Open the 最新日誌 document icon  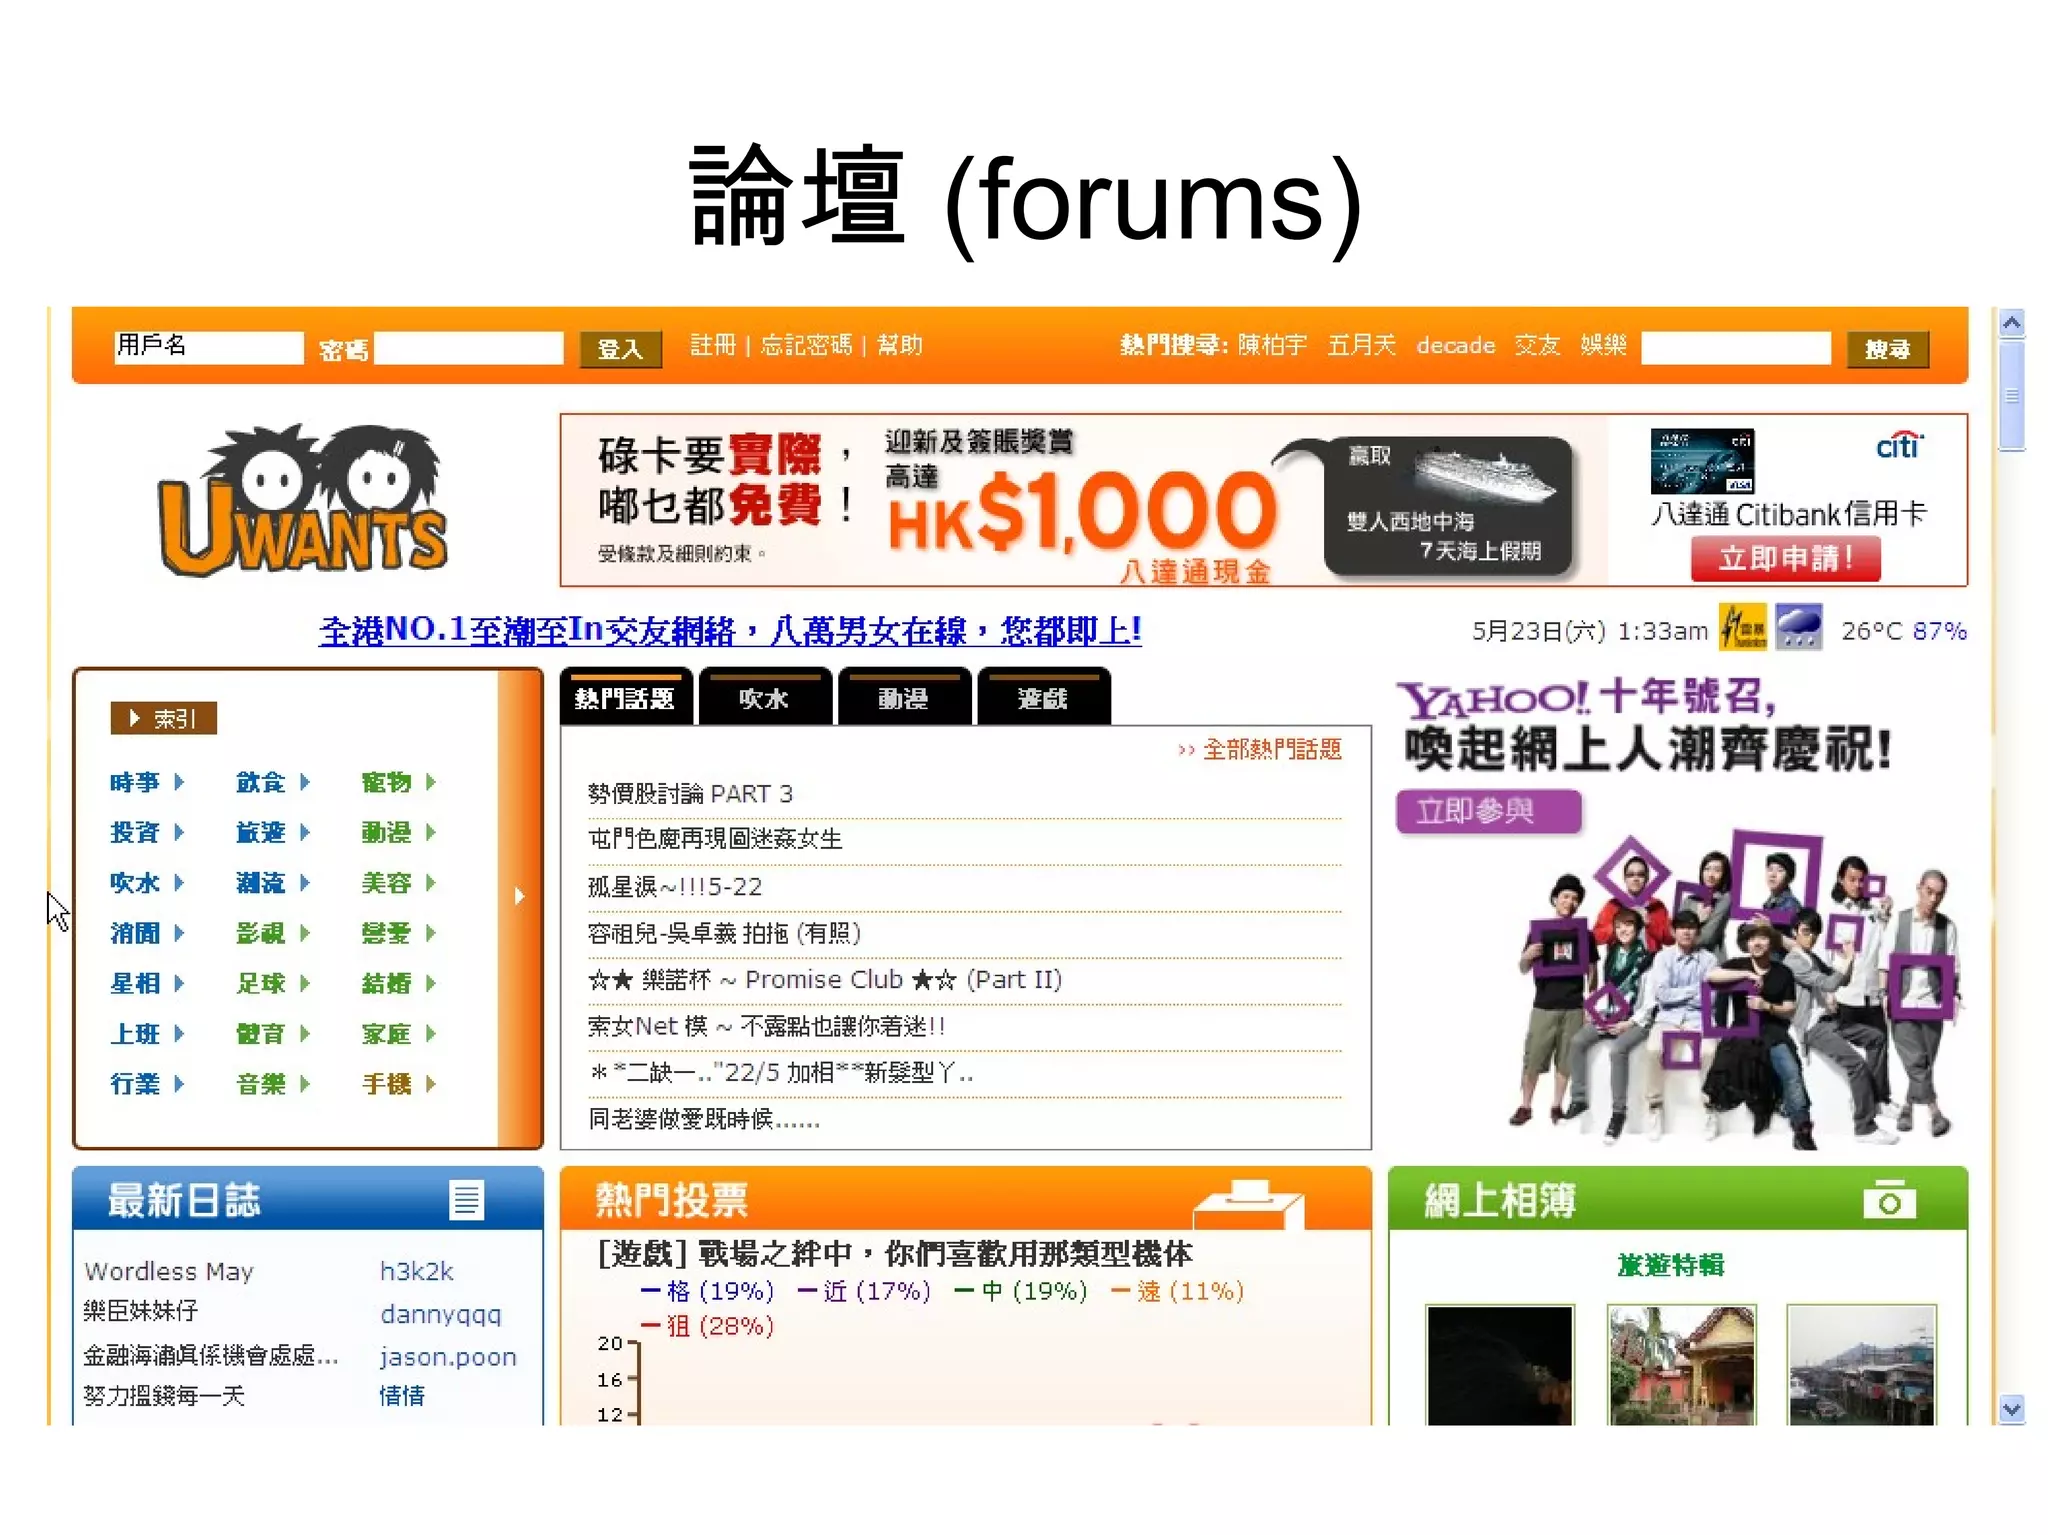click(466, 1200)
